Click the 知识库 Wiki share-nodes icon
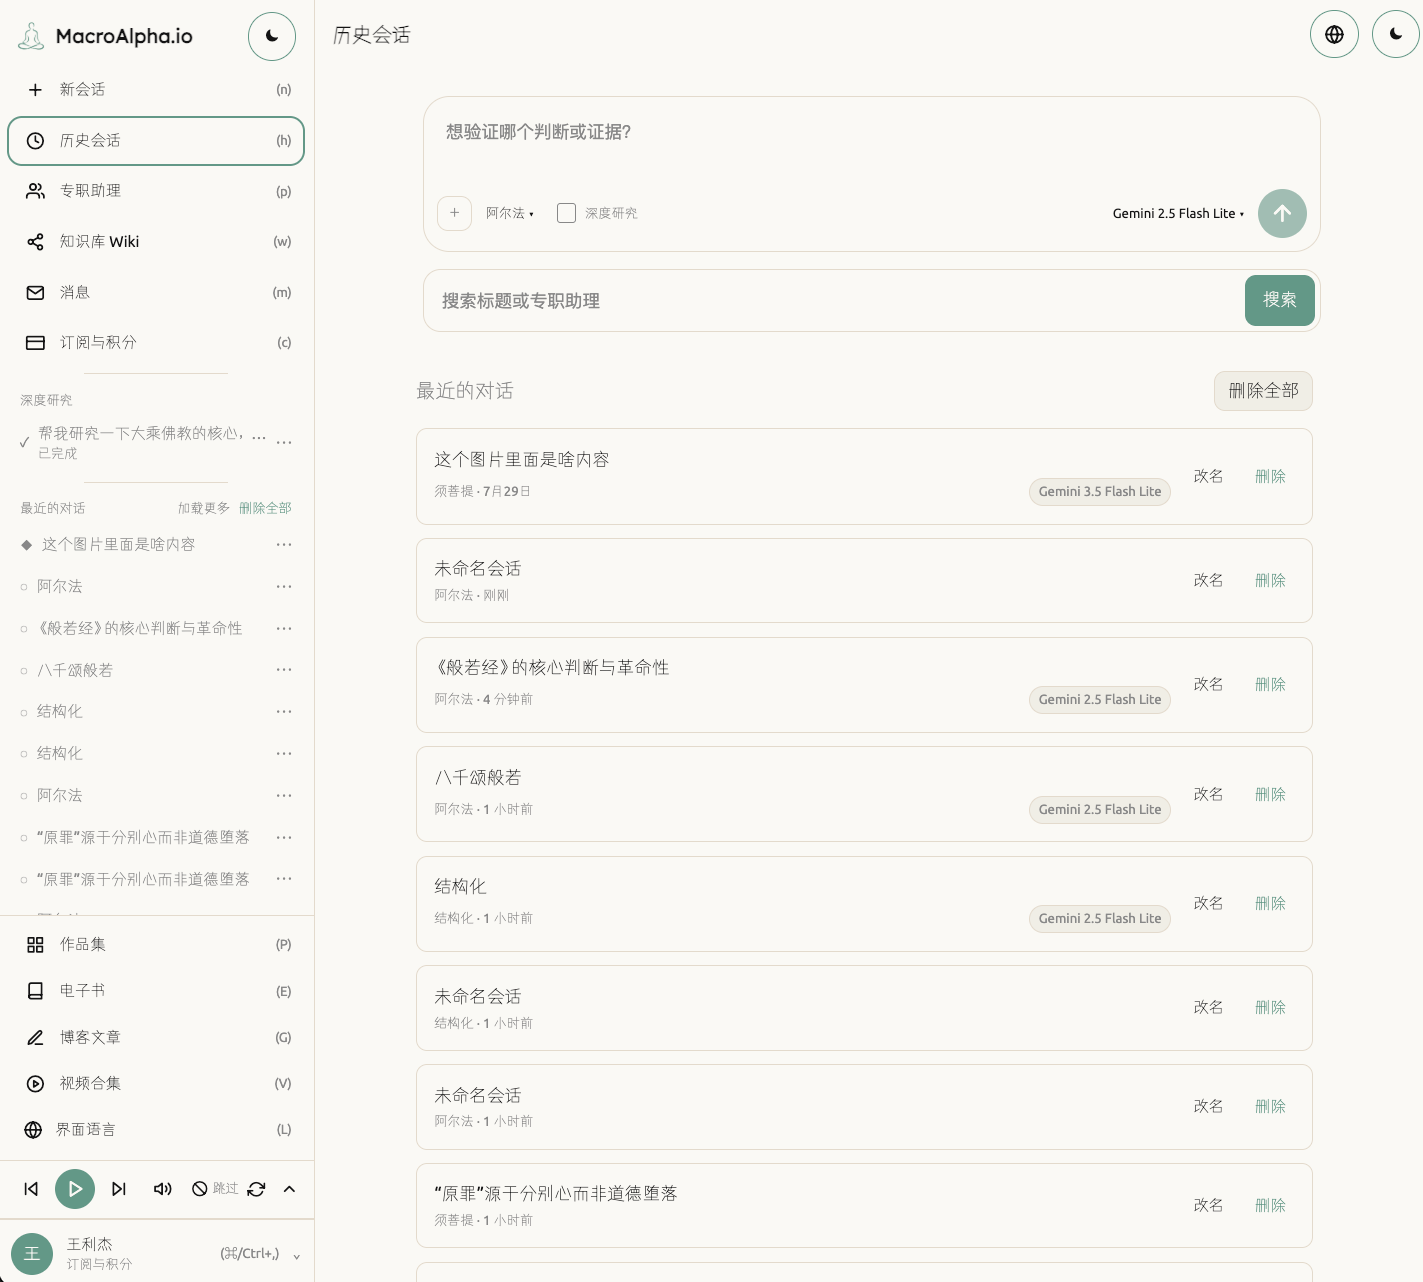This screenshot has height=1282, width=1423. pos(35,242)
